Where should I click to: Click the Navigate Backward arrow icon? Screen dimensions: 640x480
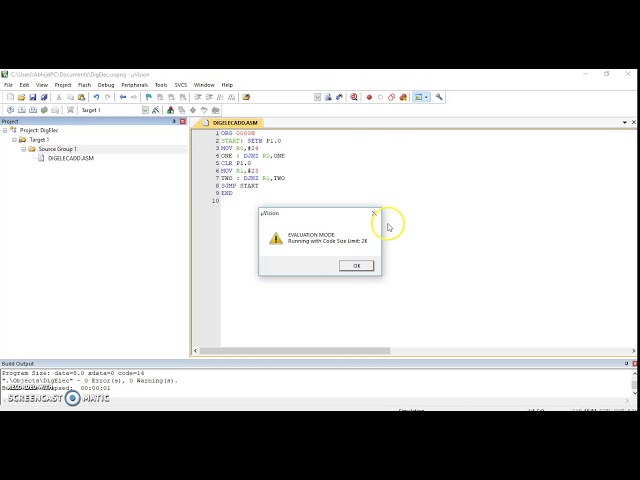[123, 97]
